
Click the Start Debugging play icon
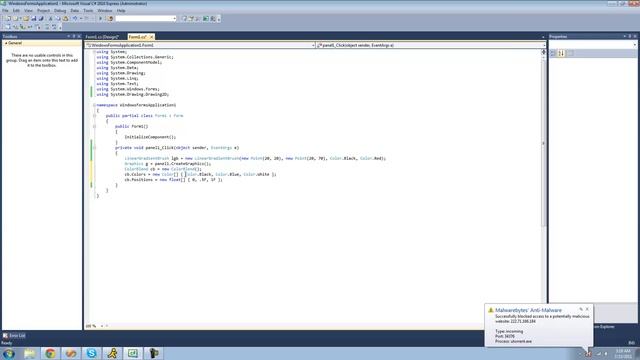100,18
